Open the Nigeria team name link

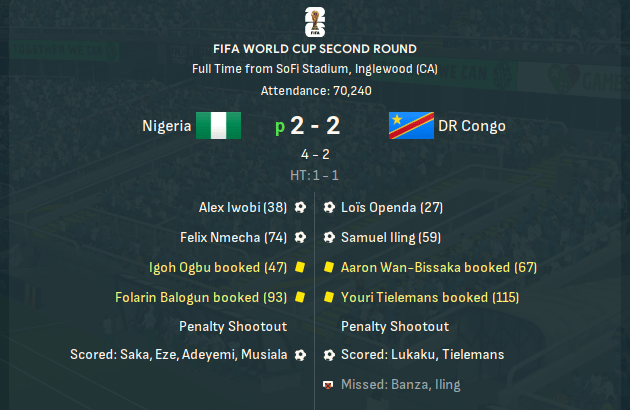point(167,126)
